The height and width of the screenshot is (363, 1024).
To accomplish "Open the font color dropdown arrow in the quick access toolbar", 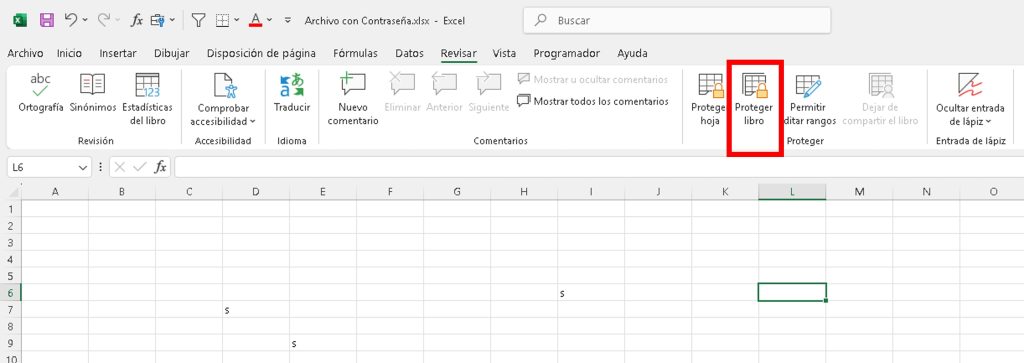I will point(270,20).
